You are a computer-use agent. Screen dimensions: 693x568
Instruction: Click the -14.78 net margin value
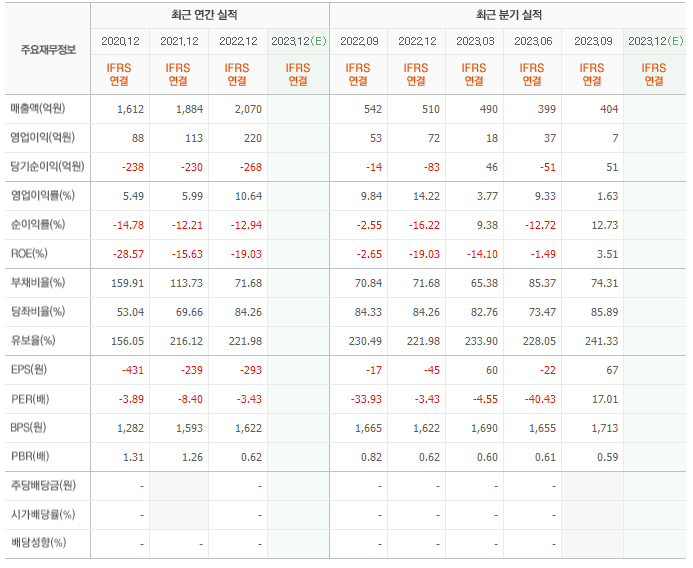point(128,225)
